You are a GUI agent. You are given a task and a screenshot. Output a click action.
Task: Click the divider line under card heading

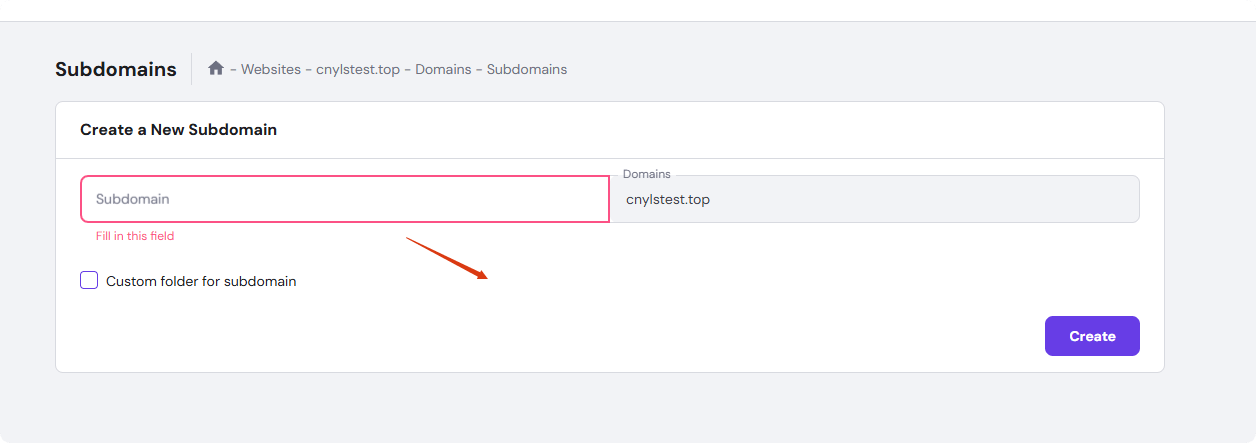pyautogui.click(x=610, y=158)
